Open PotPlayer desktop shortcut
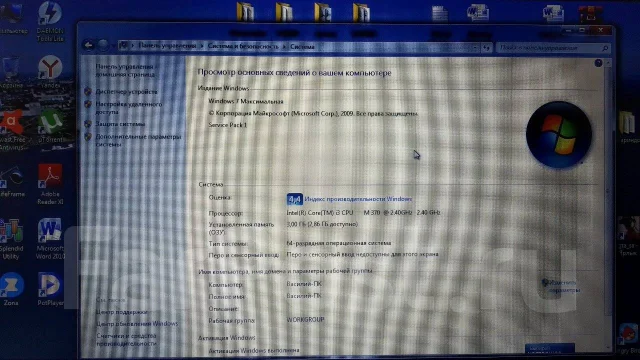The width and height of the screenshot is (640, 360). [x=50, y=289]
